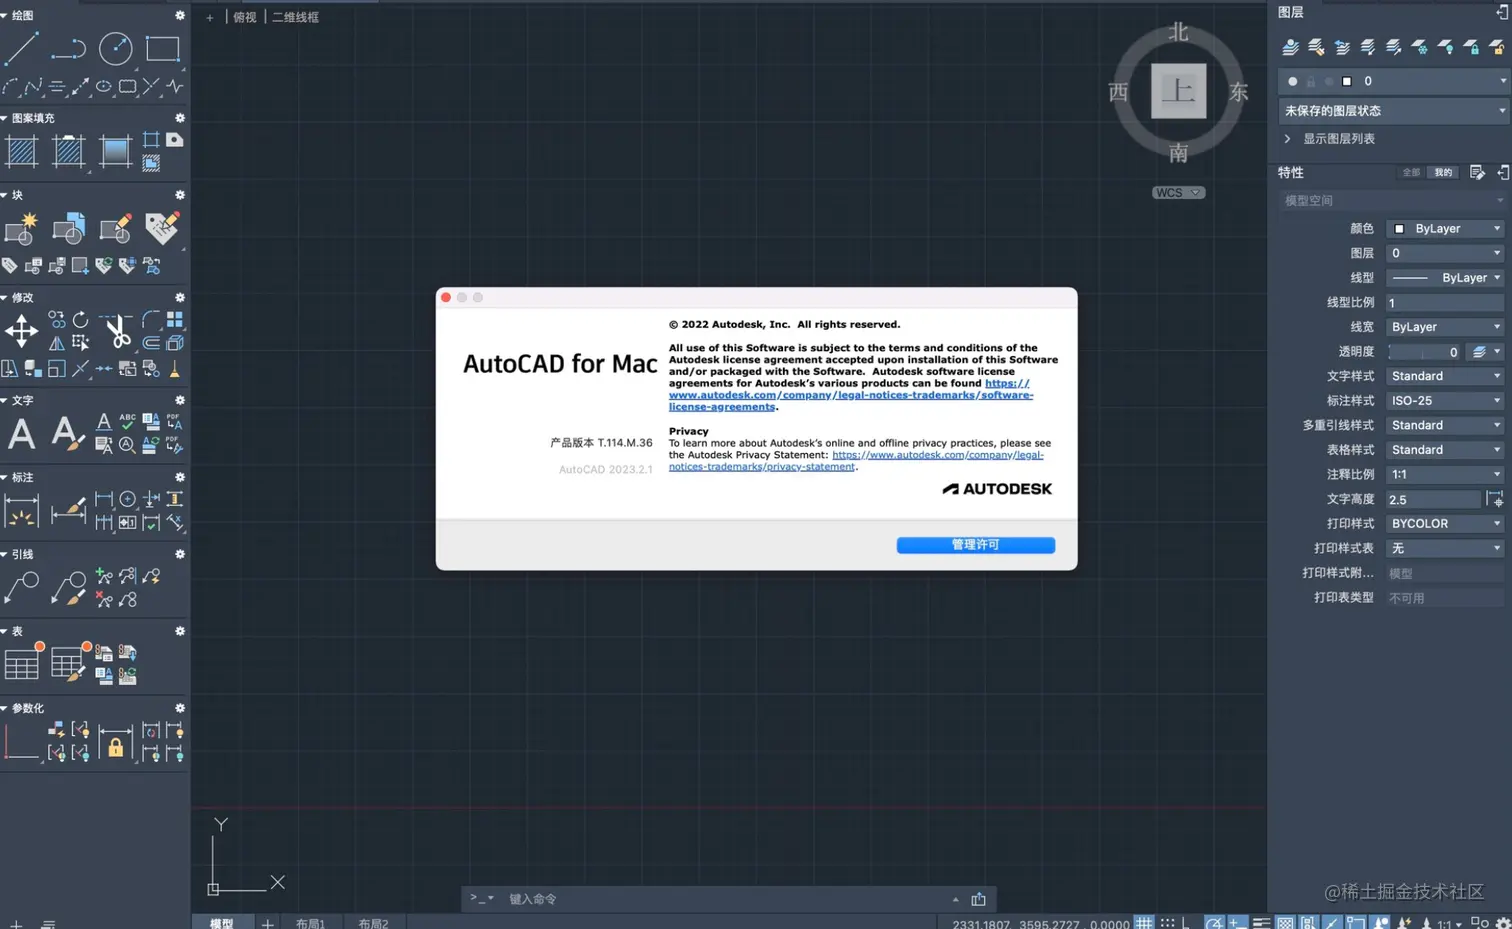
Task: Click the spell check ABC icon
Action: pyautogui.click(x=127, y=422)
